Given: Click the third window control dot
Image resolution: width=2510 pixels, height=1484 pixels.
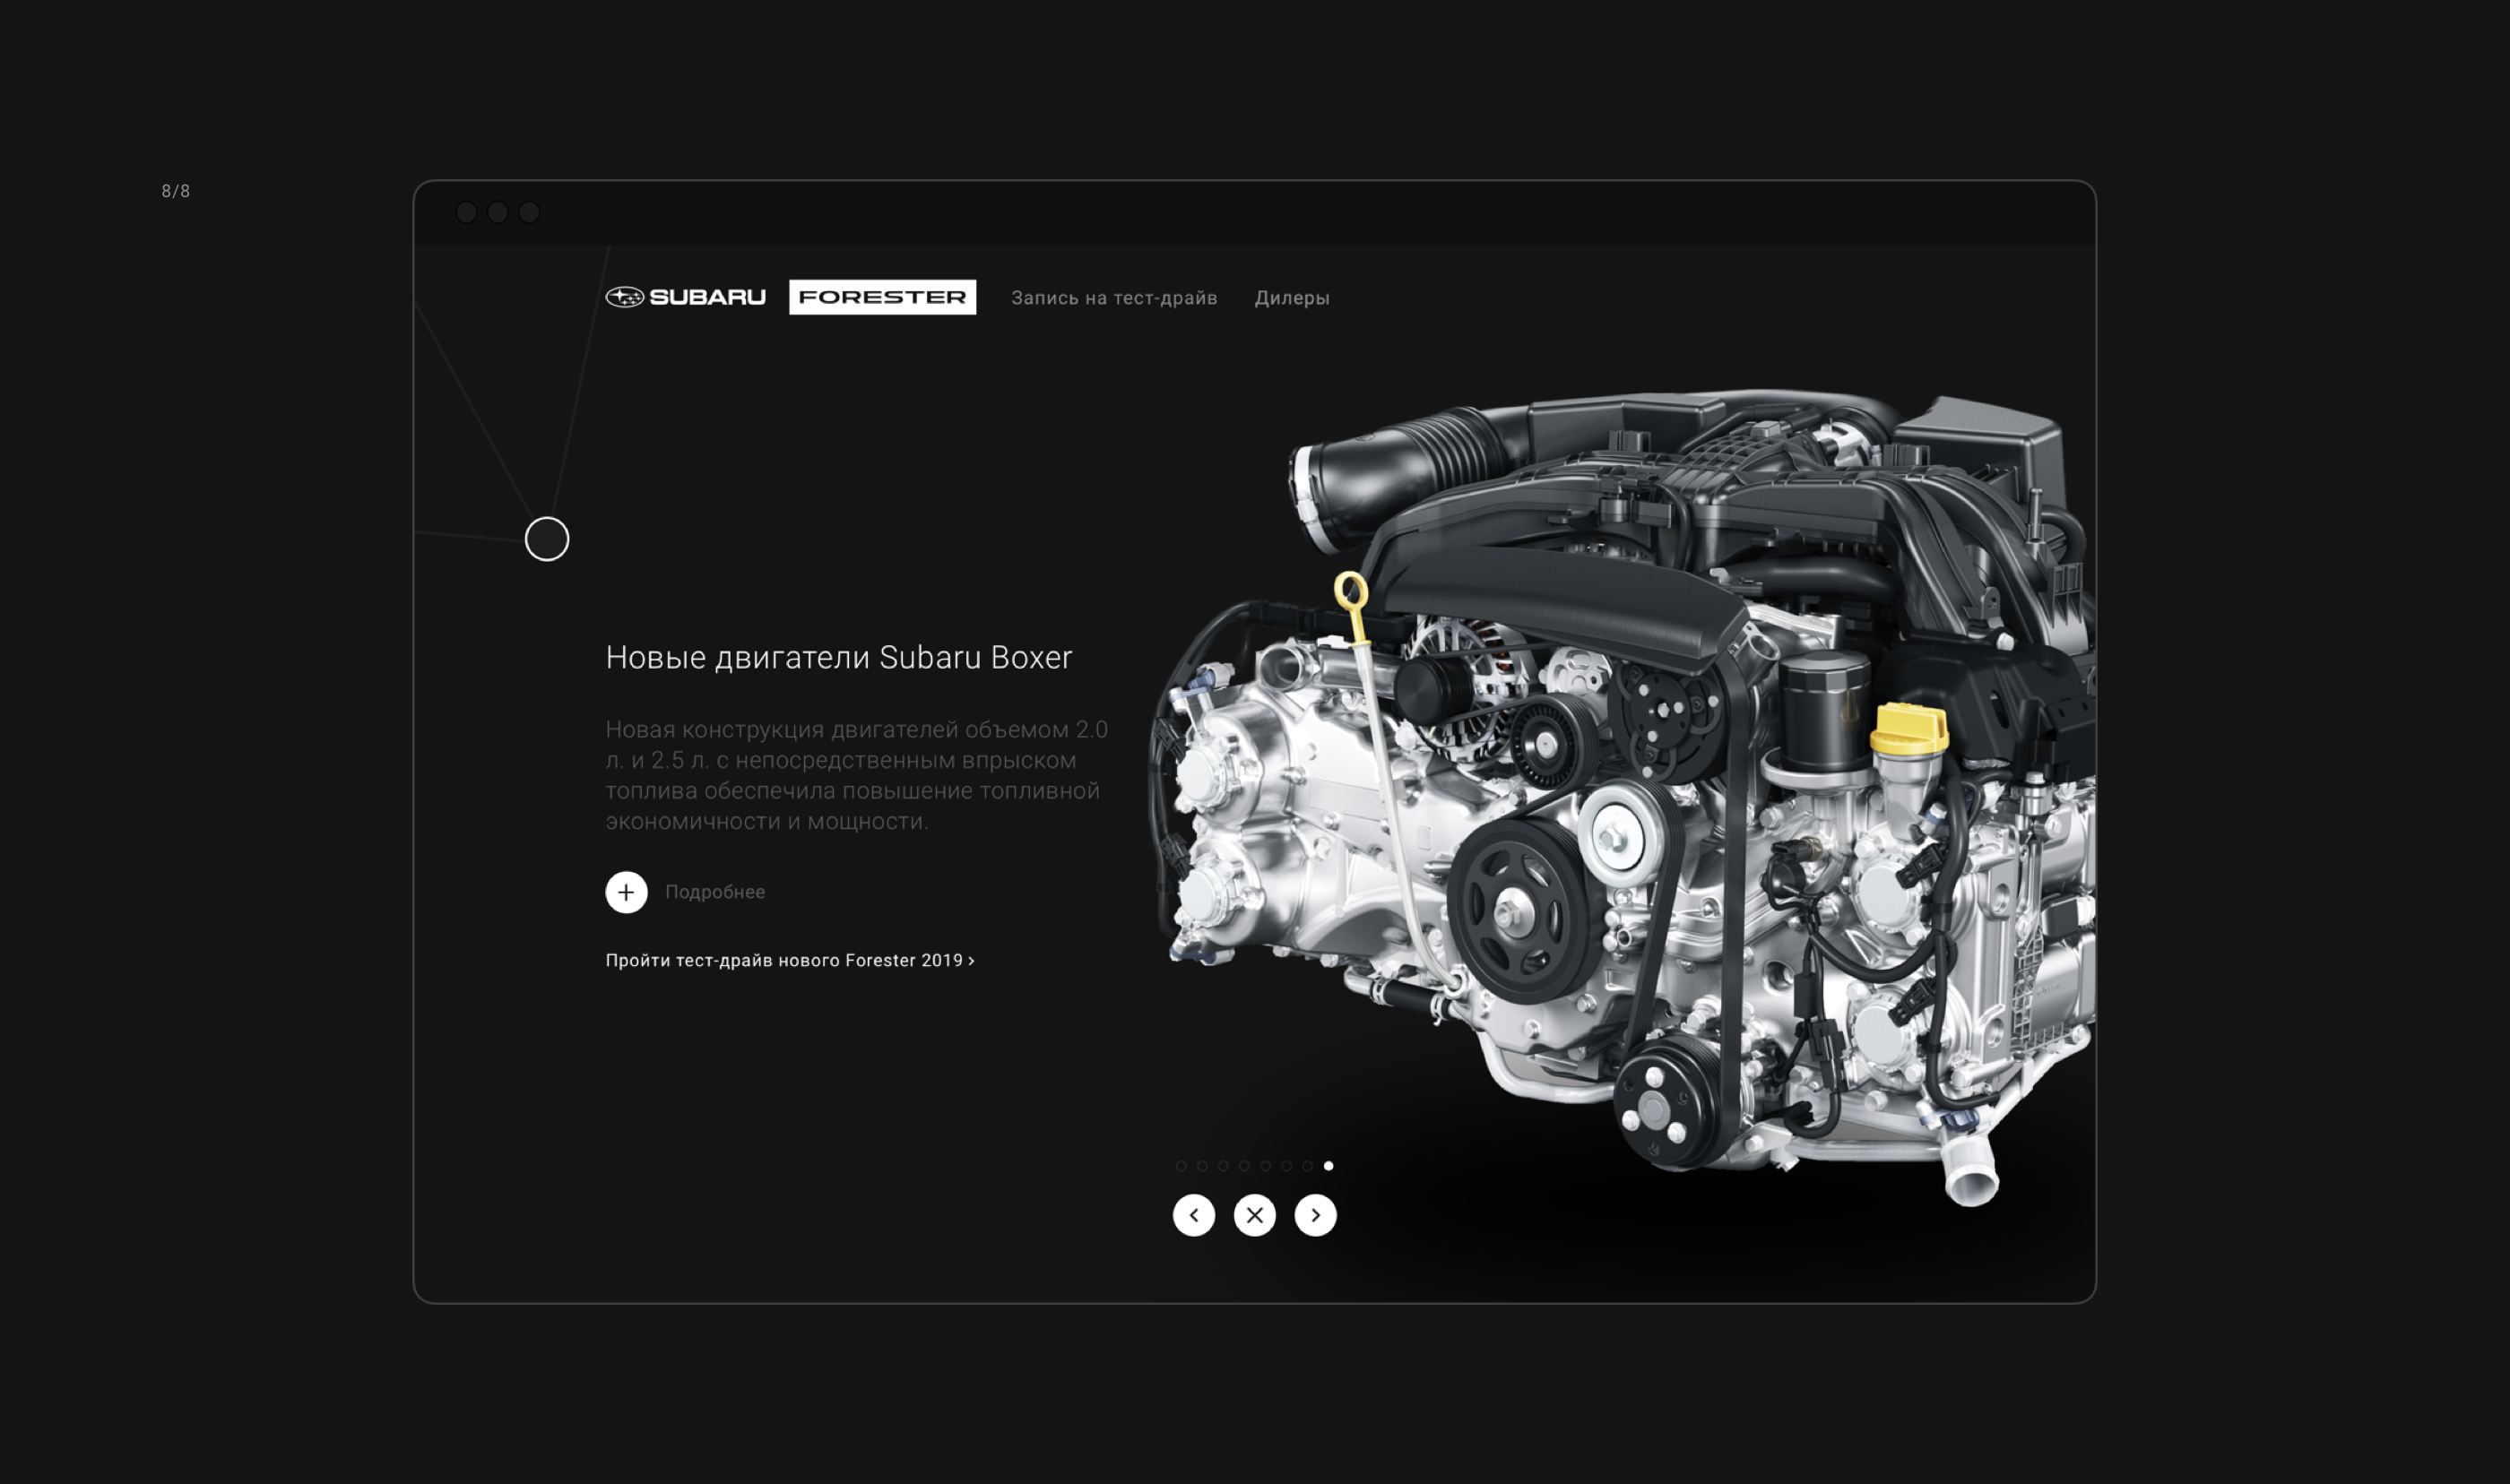Looking at the screenshot, I should [x=529, y=212].
